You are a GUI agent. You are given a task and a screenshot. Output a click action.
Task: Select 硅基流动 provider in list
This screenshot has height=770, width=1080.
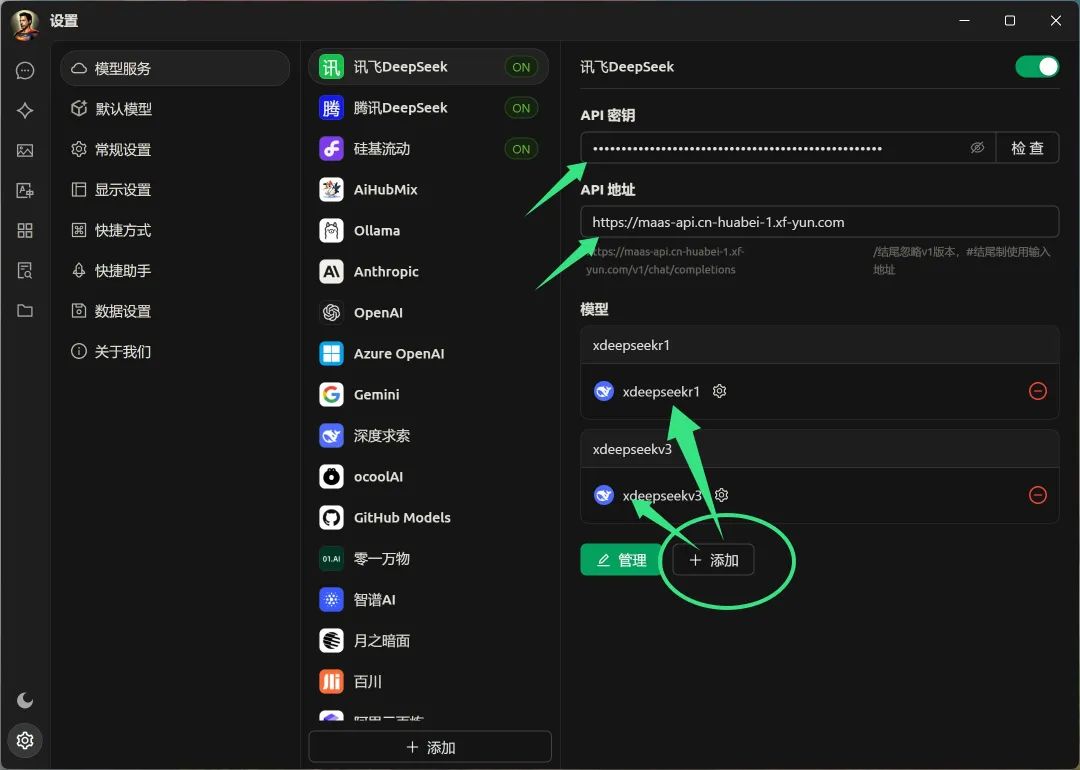click(428, 149)
